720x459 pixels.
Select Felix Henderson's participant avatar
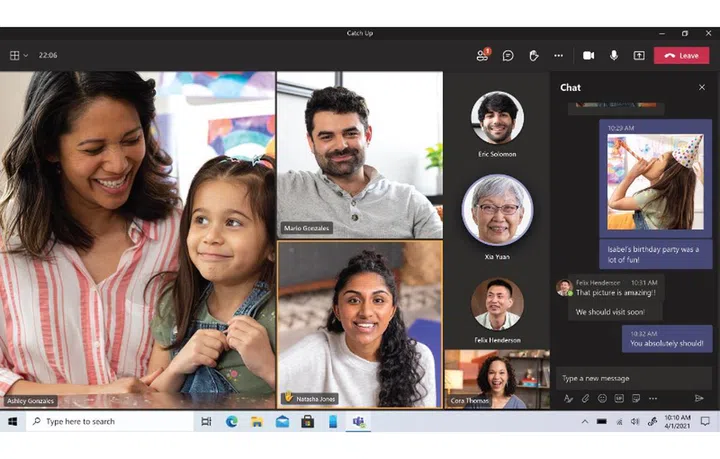point(497,304)
